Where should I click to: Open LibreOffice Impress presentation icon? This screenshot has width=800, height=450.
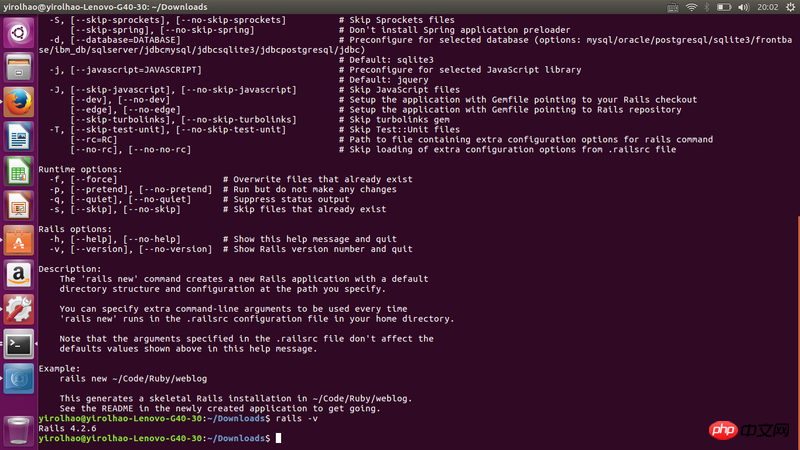point(19,206)
